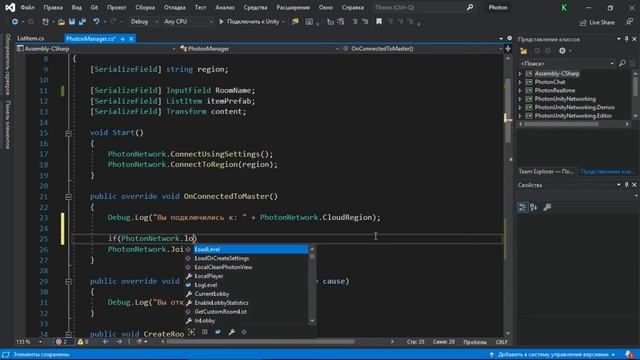Expand PhotonRealtime node in Class View
Viewport: 640px width, 360px height.
point(520,91)
